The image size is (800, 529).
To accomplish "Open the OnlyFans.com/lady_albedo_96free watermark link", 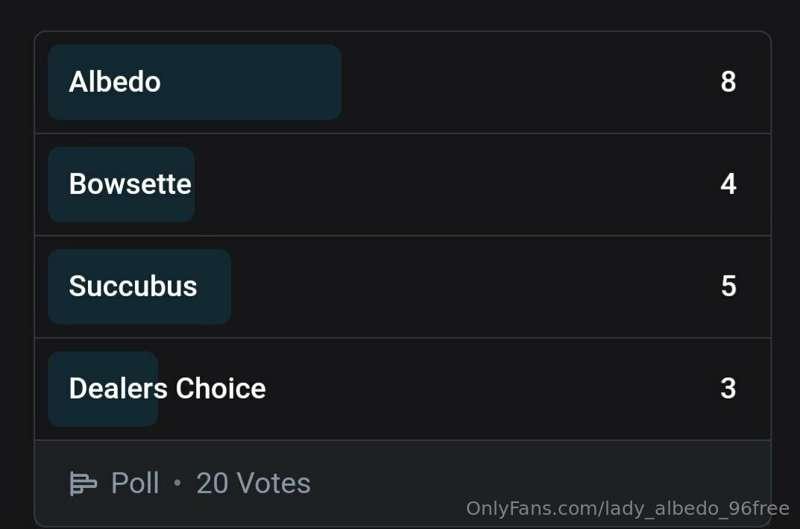I will point(628,509).
